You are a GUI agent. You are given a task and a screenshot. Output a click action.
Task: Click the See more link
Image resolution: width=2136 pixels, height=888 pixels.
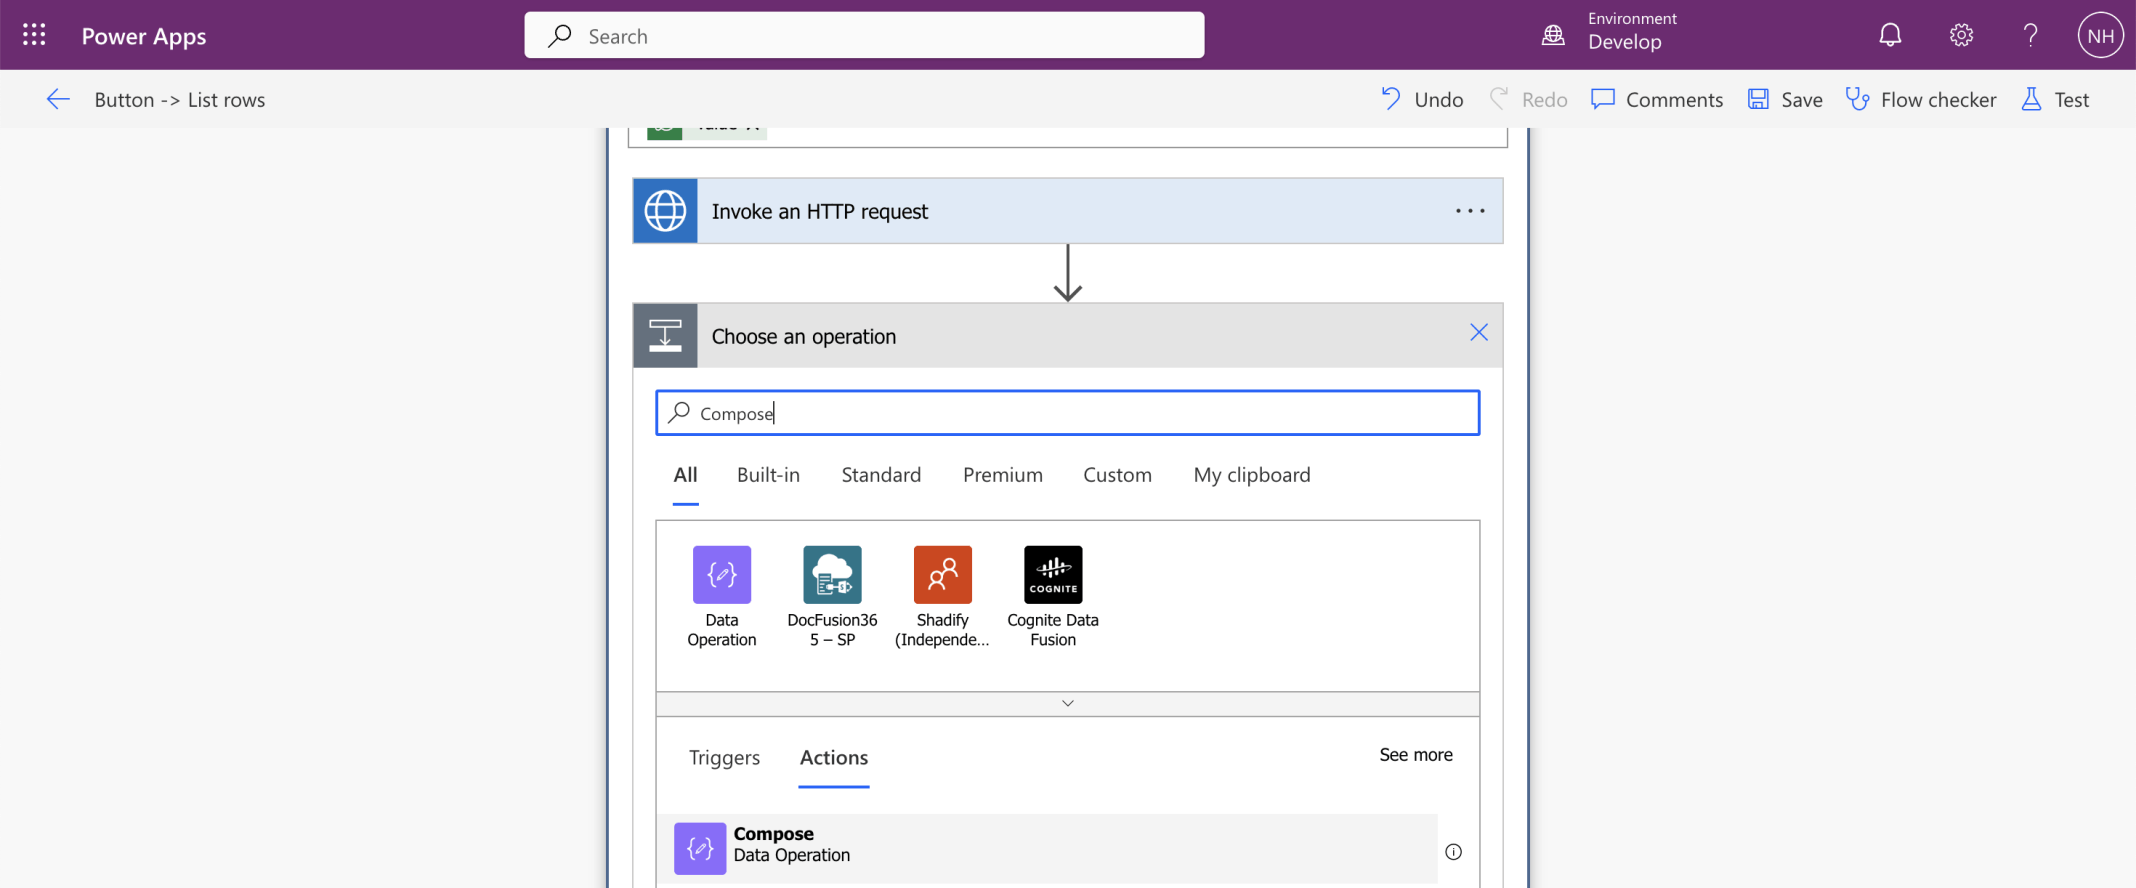1415,755
